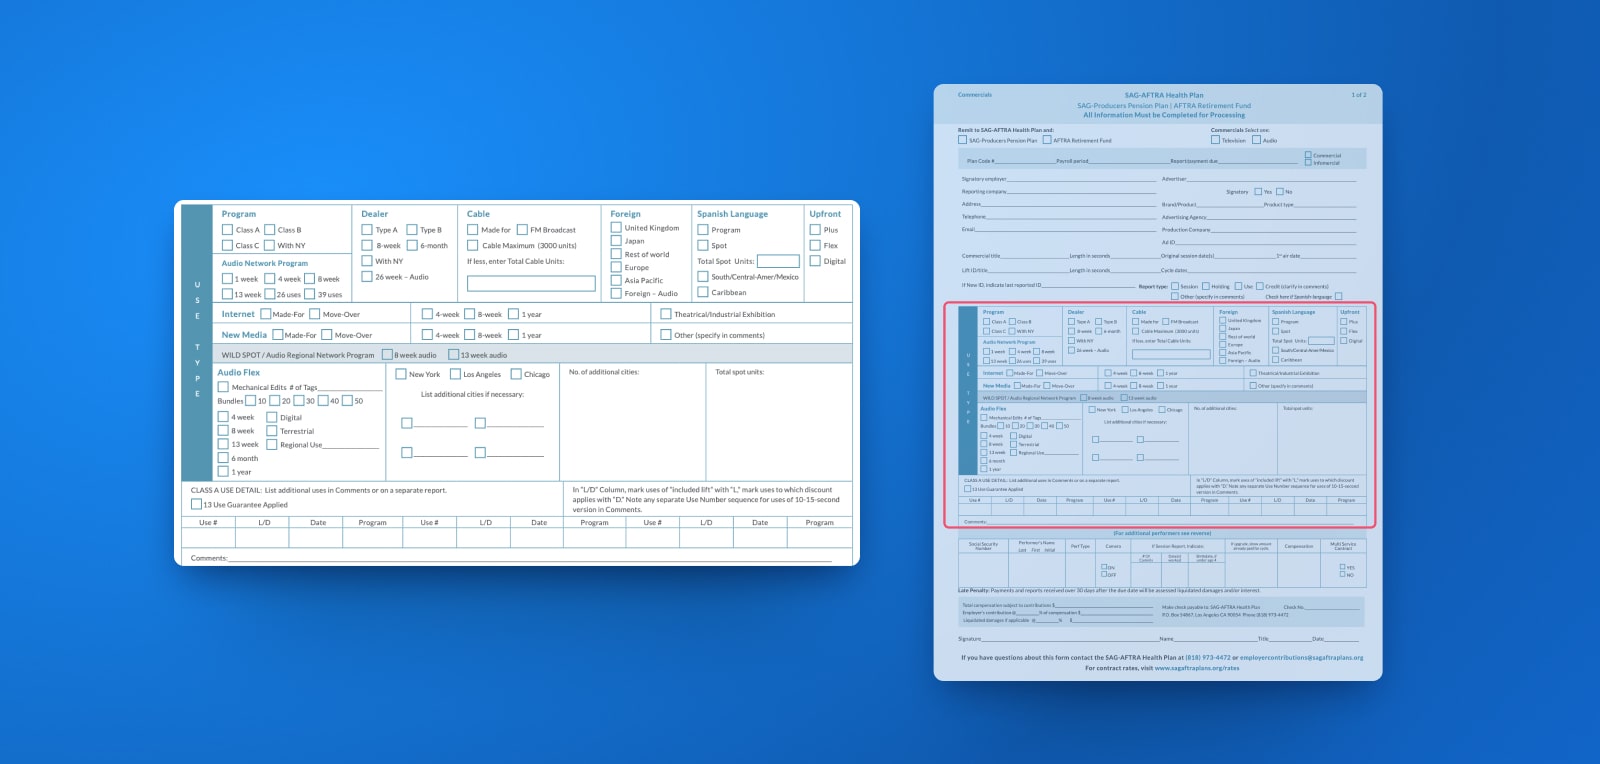Click enlarged Total Spot Units box
The image size is (1600, 764).
click(778, 261)
